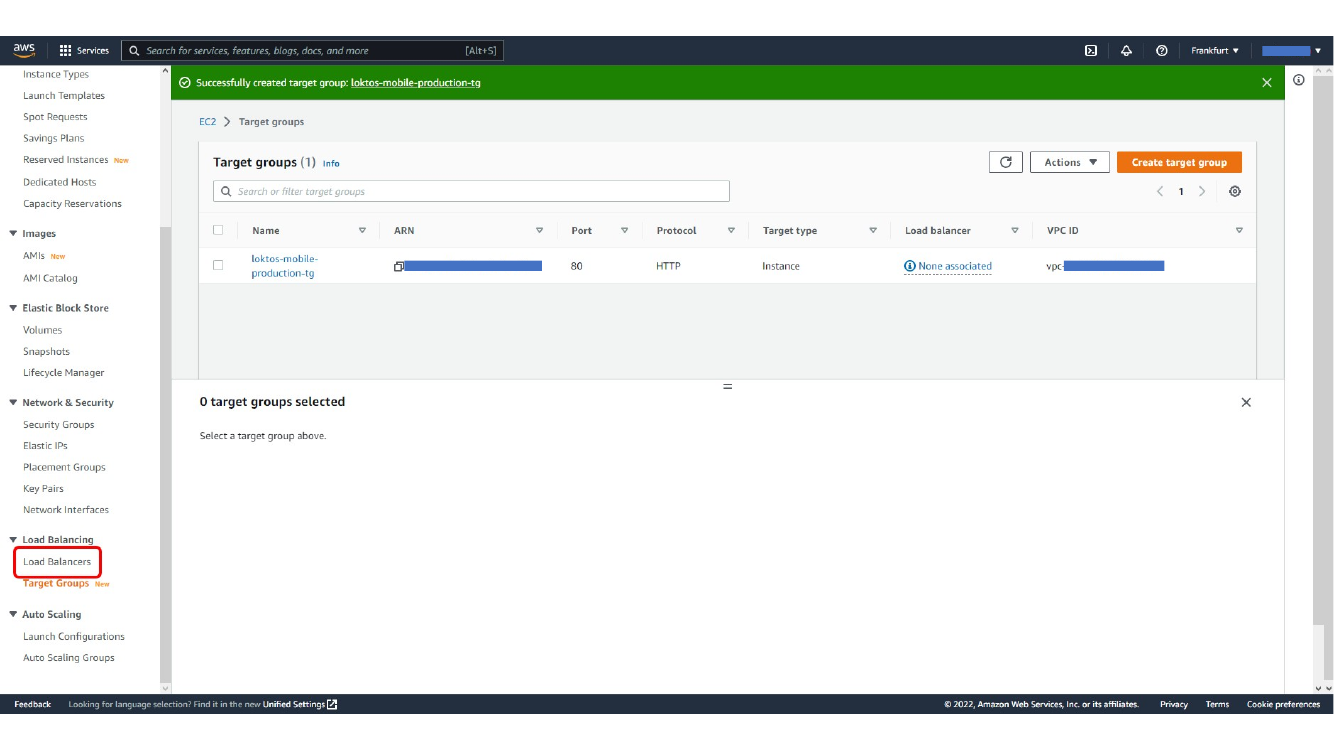This screenshot has width=1334, height=750.
Task: Open Elastic IPs in sidebar
Action: 45,446
